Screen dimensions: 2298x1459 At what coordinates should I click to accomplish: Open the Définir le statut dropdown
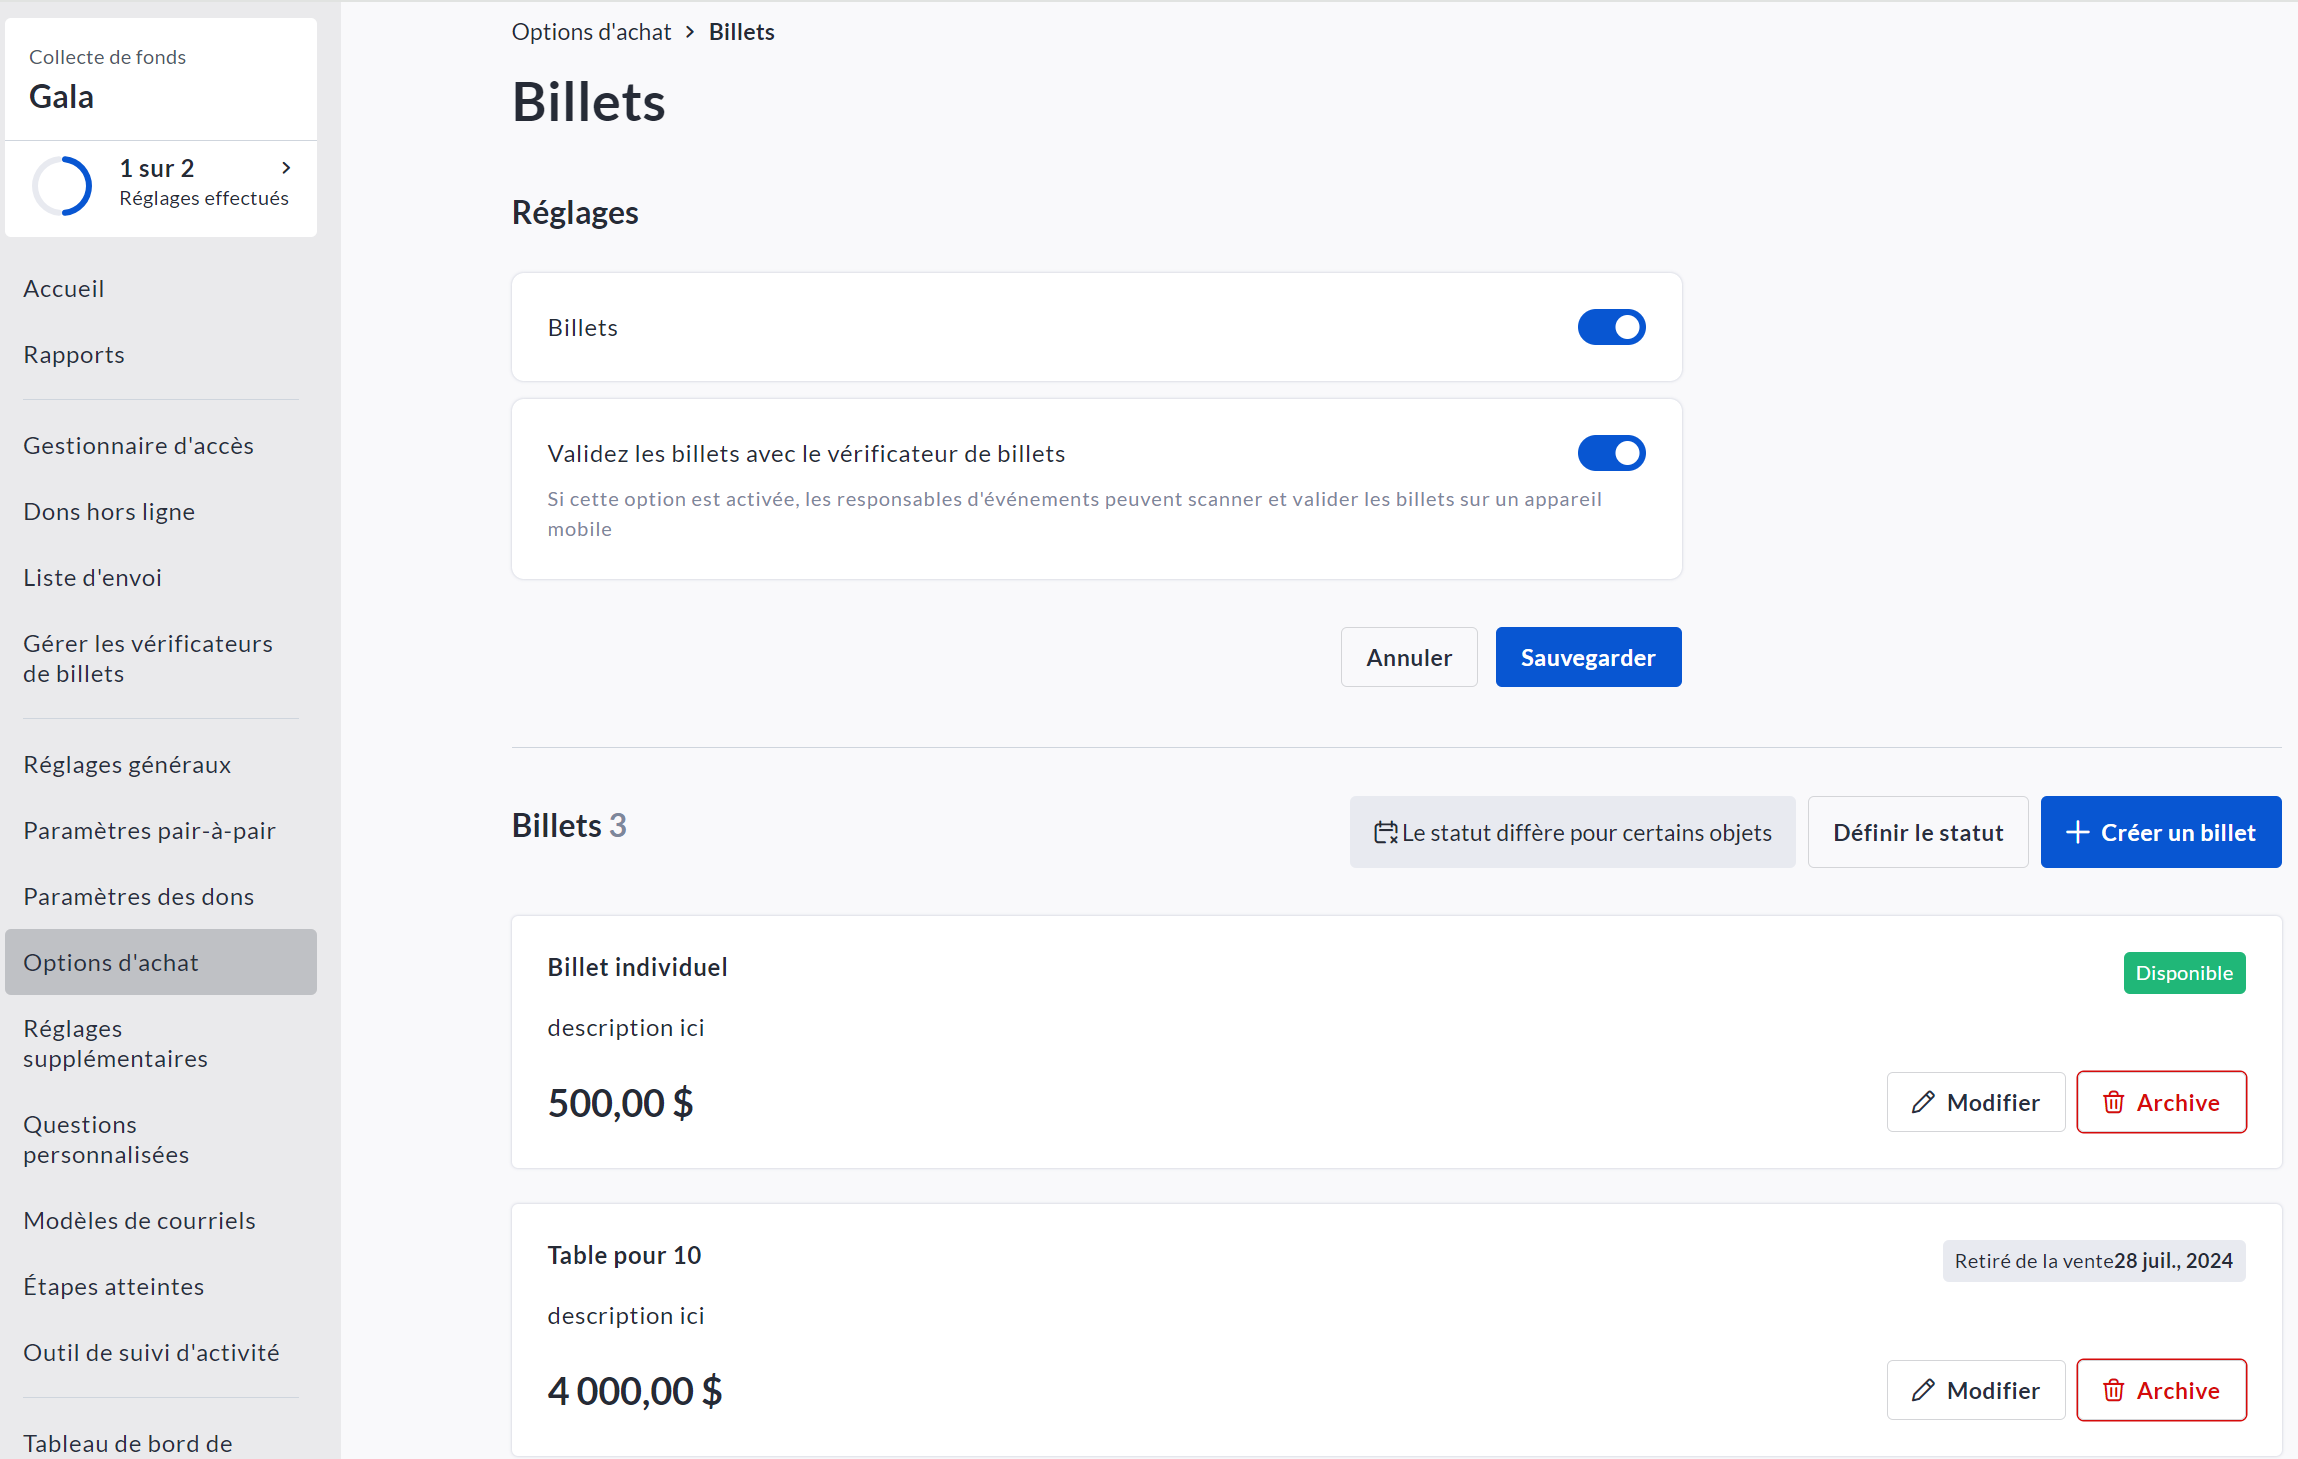[1917, 832]
